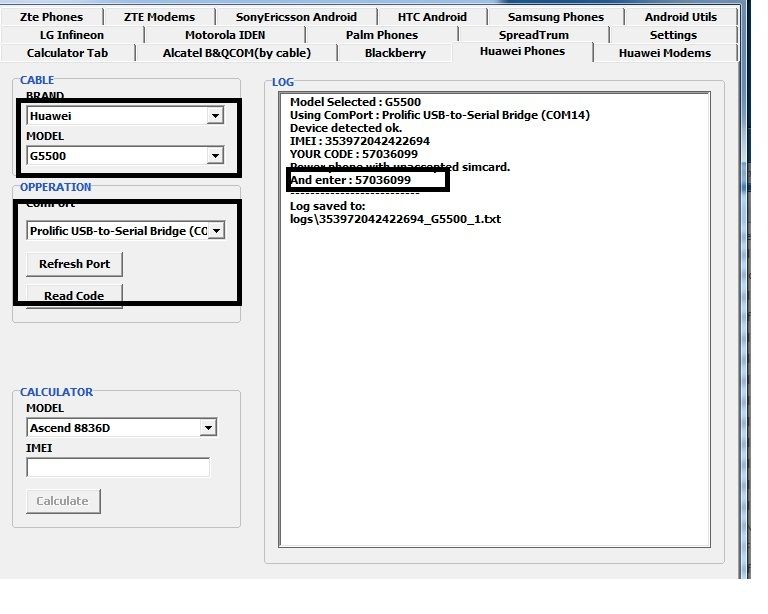This screenshot has width=768, height=614.
Task: Click inside the log output text area
Action: tap(494, 380)
